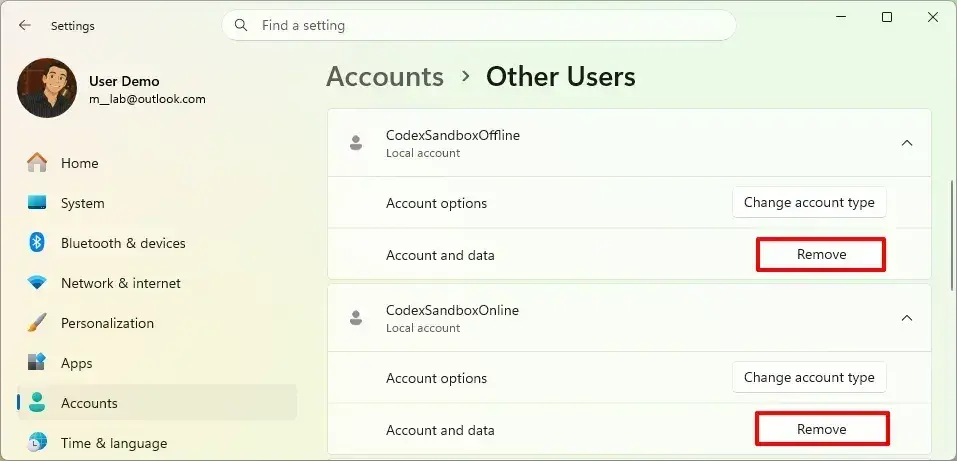Click the User Demo name text
957x461 pixels.
(124, 81)
